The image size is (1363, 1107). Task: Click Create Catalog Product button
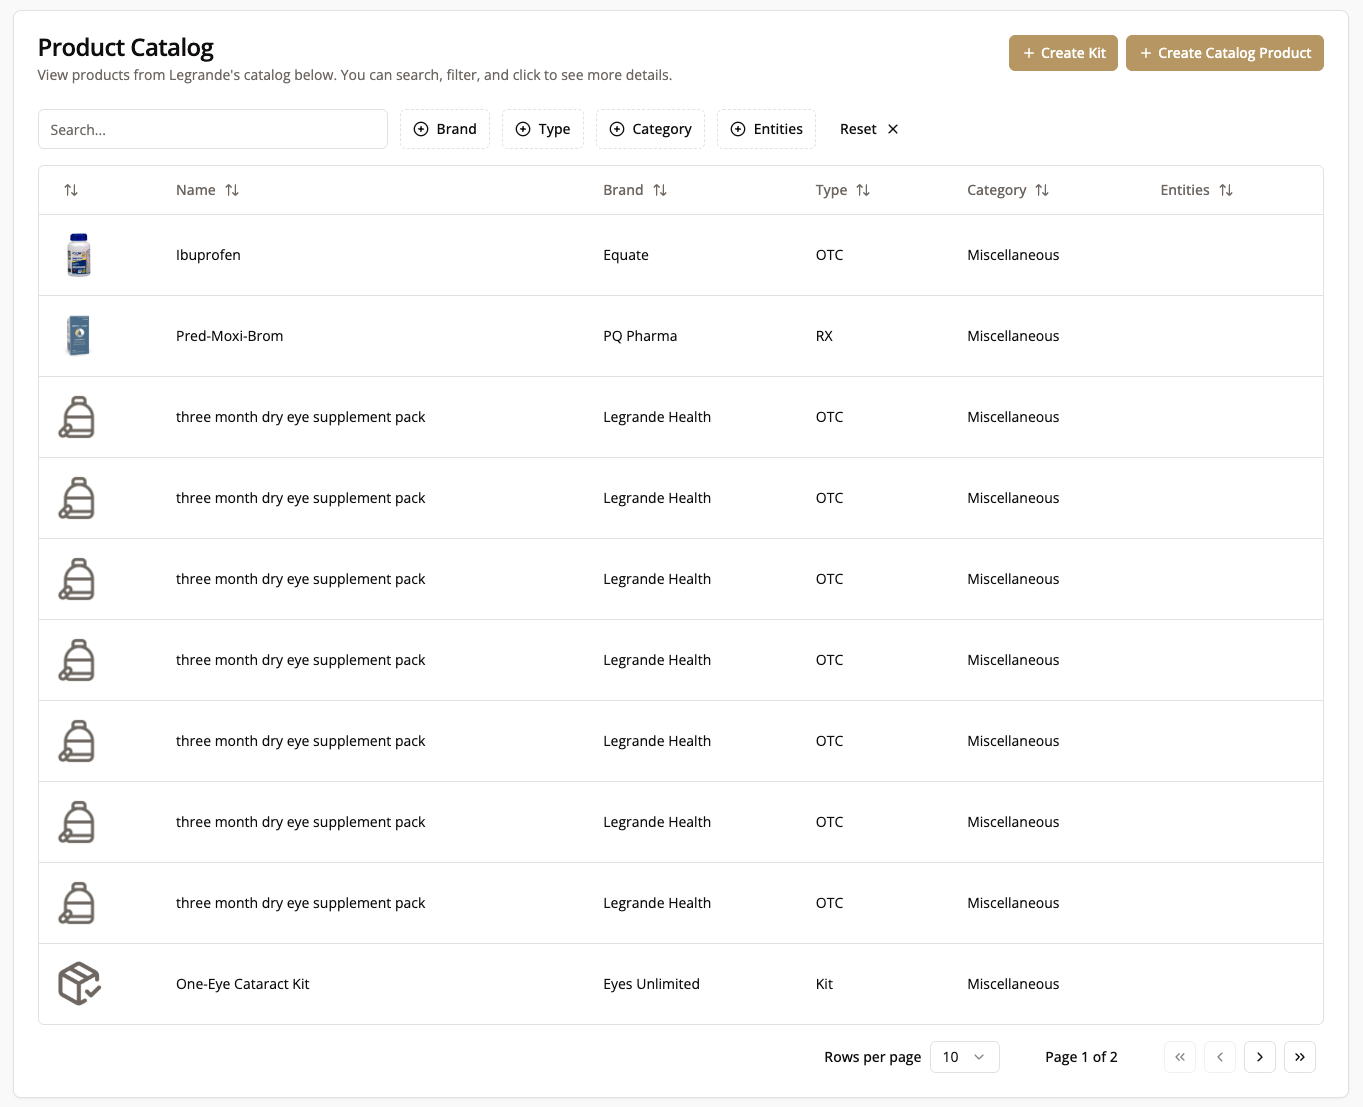(x=1224, y=53)
